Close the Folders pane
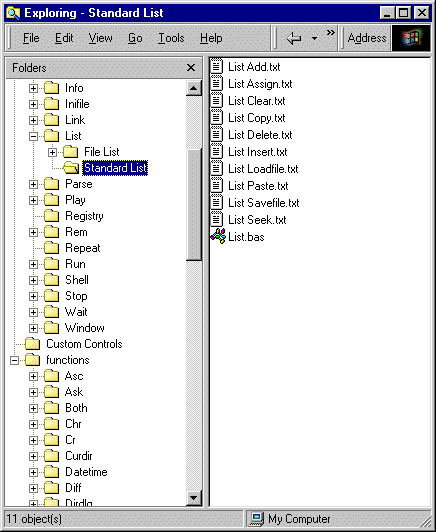 pyautogui.click(x=191, y=68)
